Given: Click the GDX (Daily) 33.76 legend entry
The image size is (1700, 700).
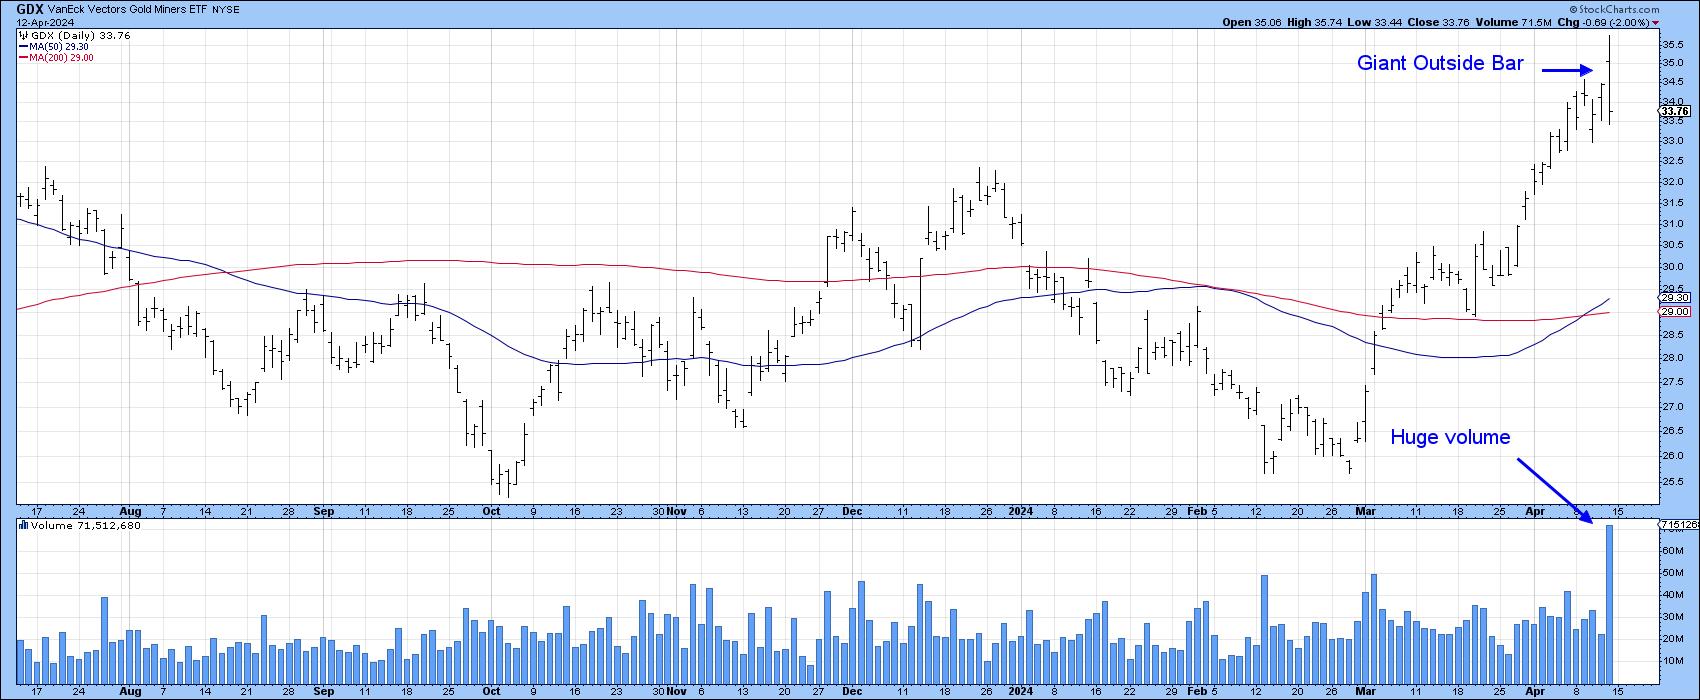Looking at the screenshot, I should click(x=81, y=36).
